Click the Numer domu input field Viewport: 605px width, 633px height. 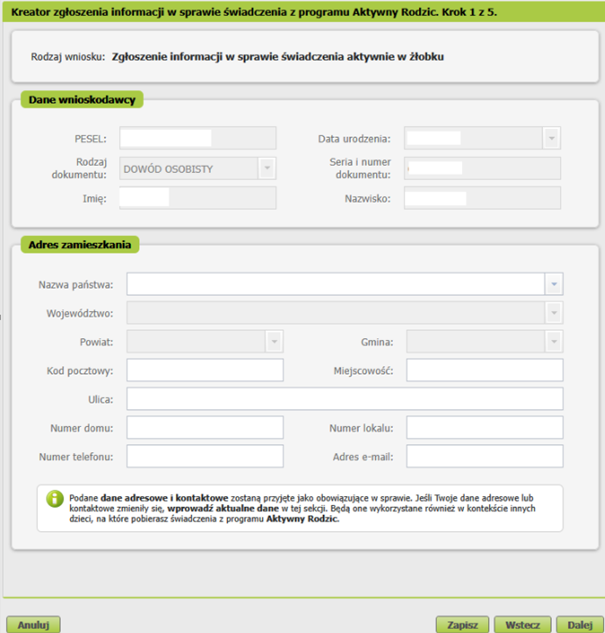tap(205, 428)
